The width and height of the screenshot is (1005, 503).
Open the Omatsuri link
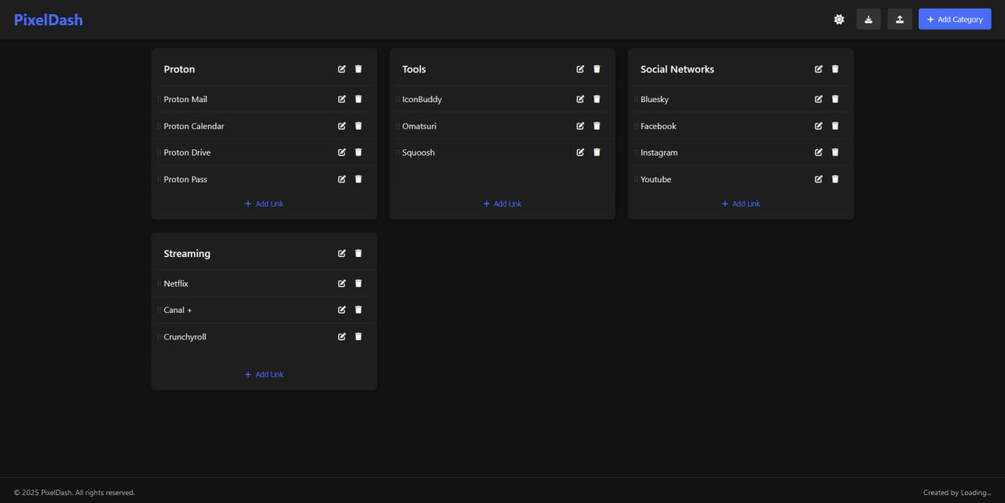(x=419, y=126)
